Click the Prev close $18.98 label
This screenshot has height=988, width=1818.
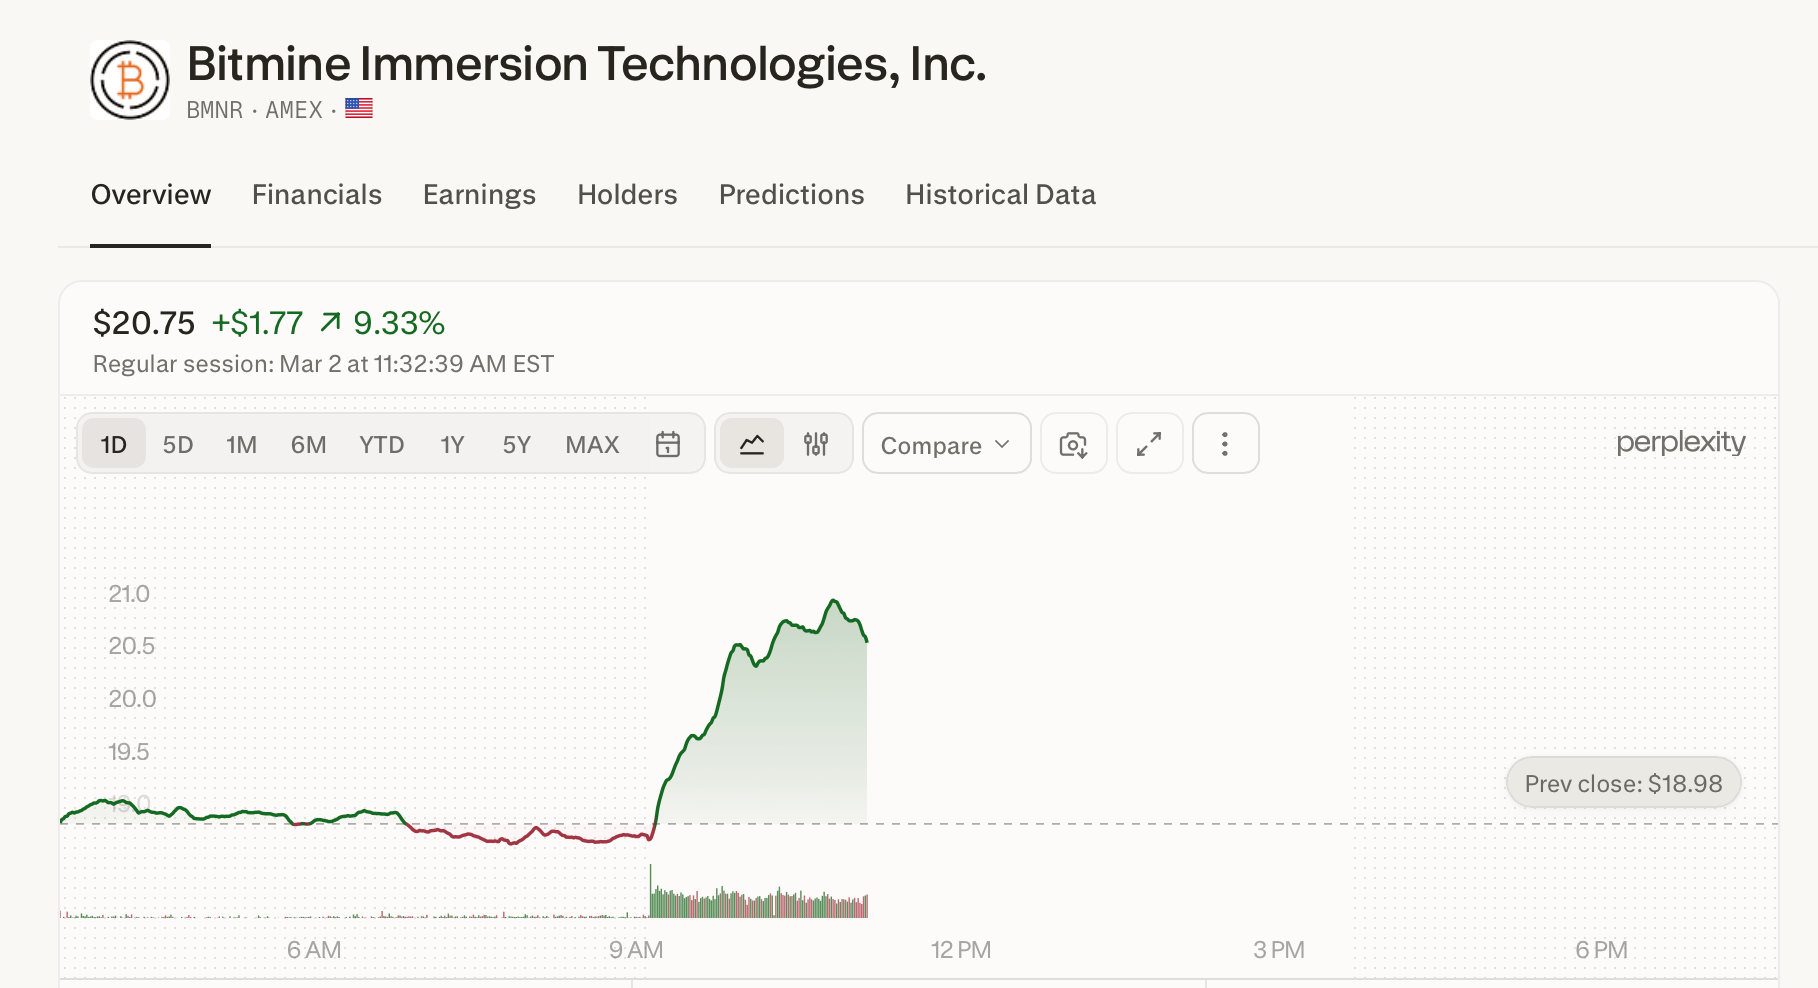coord(1623,783)
